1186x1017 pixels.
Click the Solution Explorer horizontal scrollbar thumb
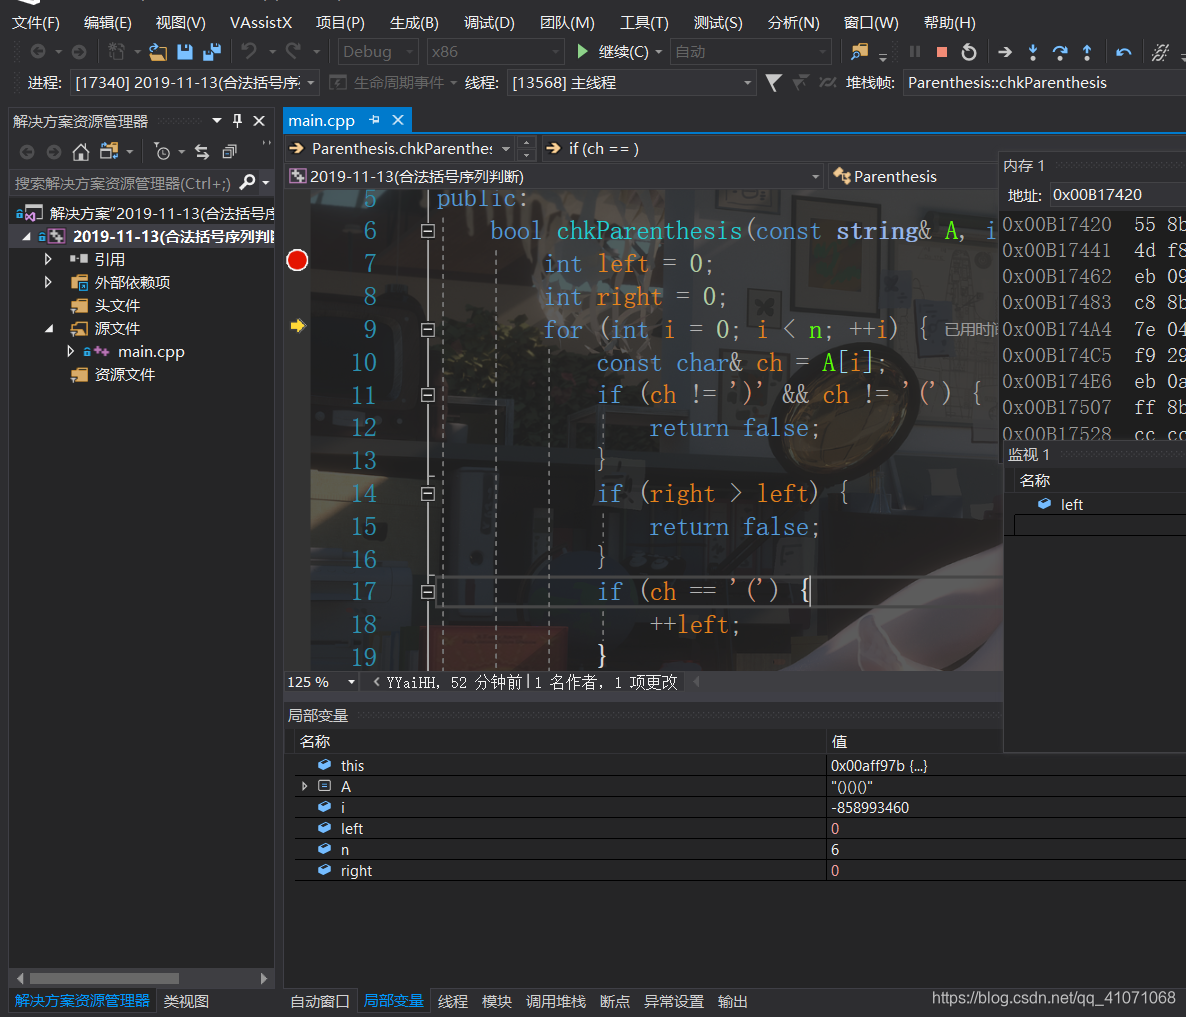(104, 978)
